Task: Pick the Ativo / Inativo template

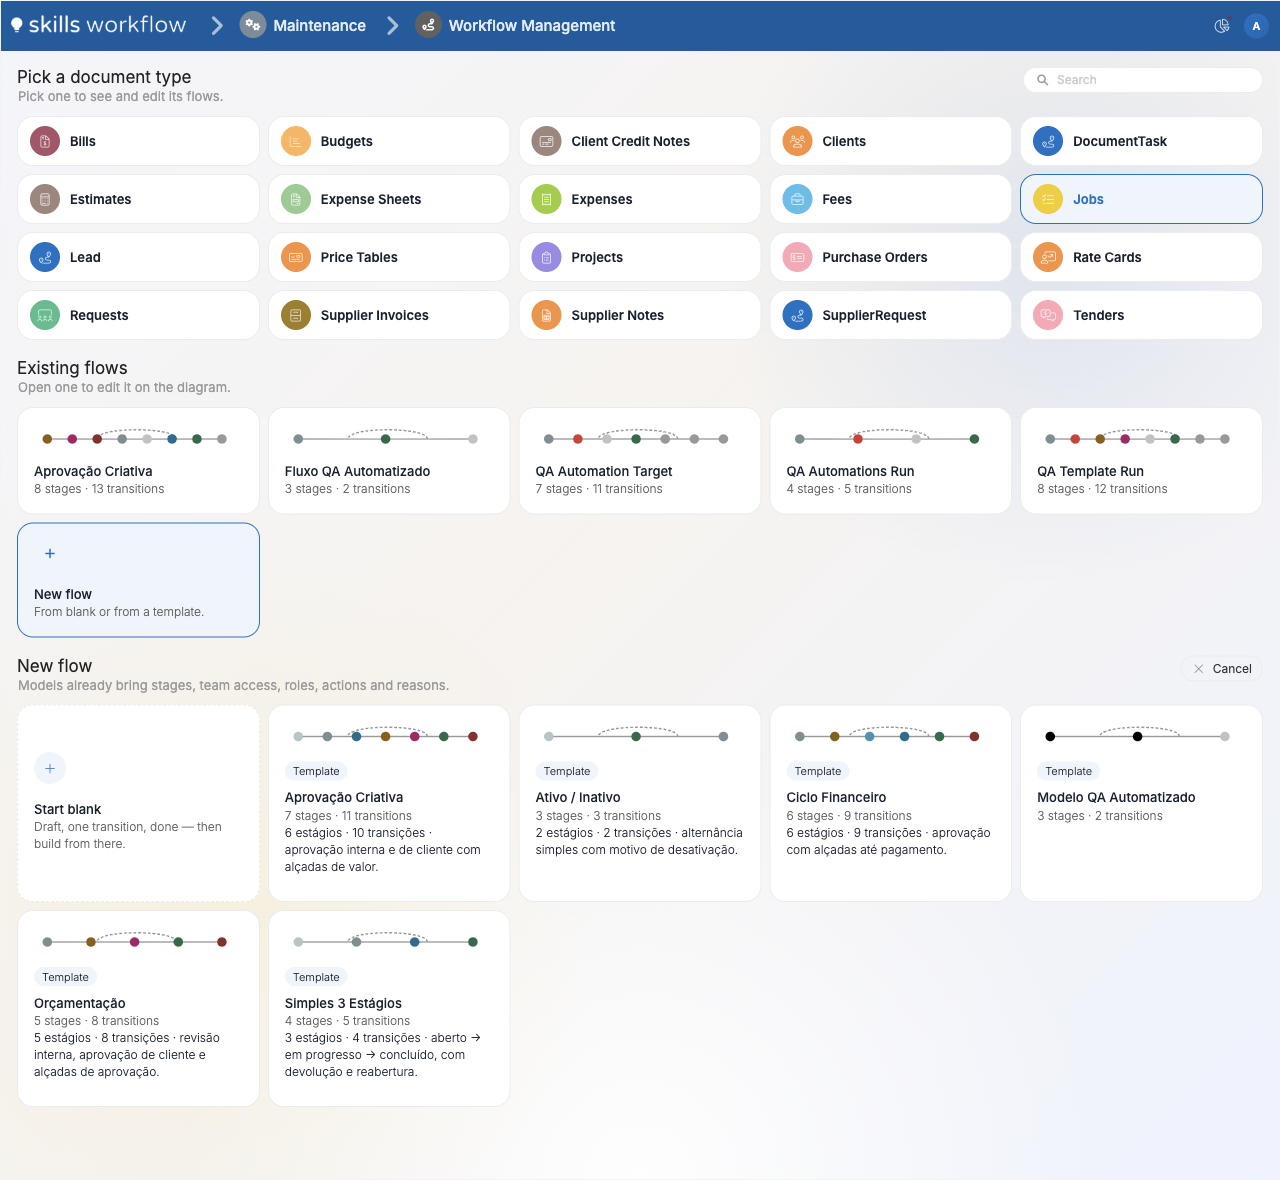Action: [640, 804]
